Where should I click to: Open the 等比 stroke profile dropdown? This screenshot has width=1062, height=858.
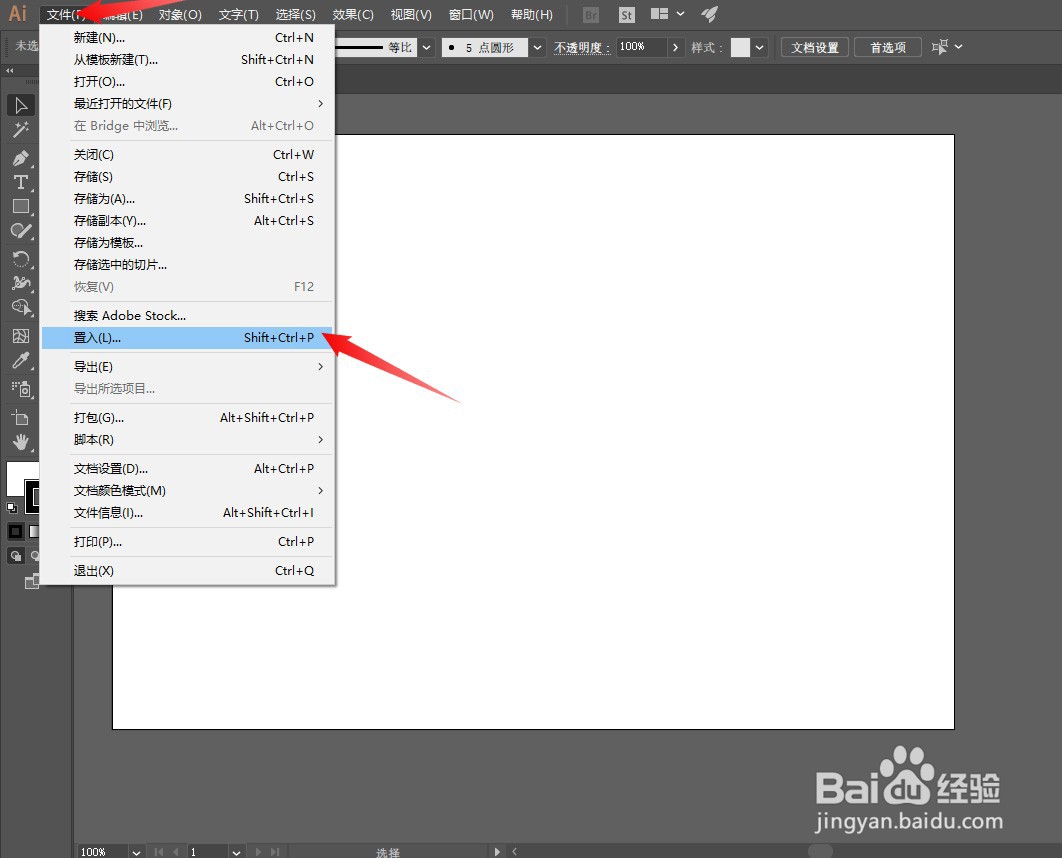click(426, 47)
